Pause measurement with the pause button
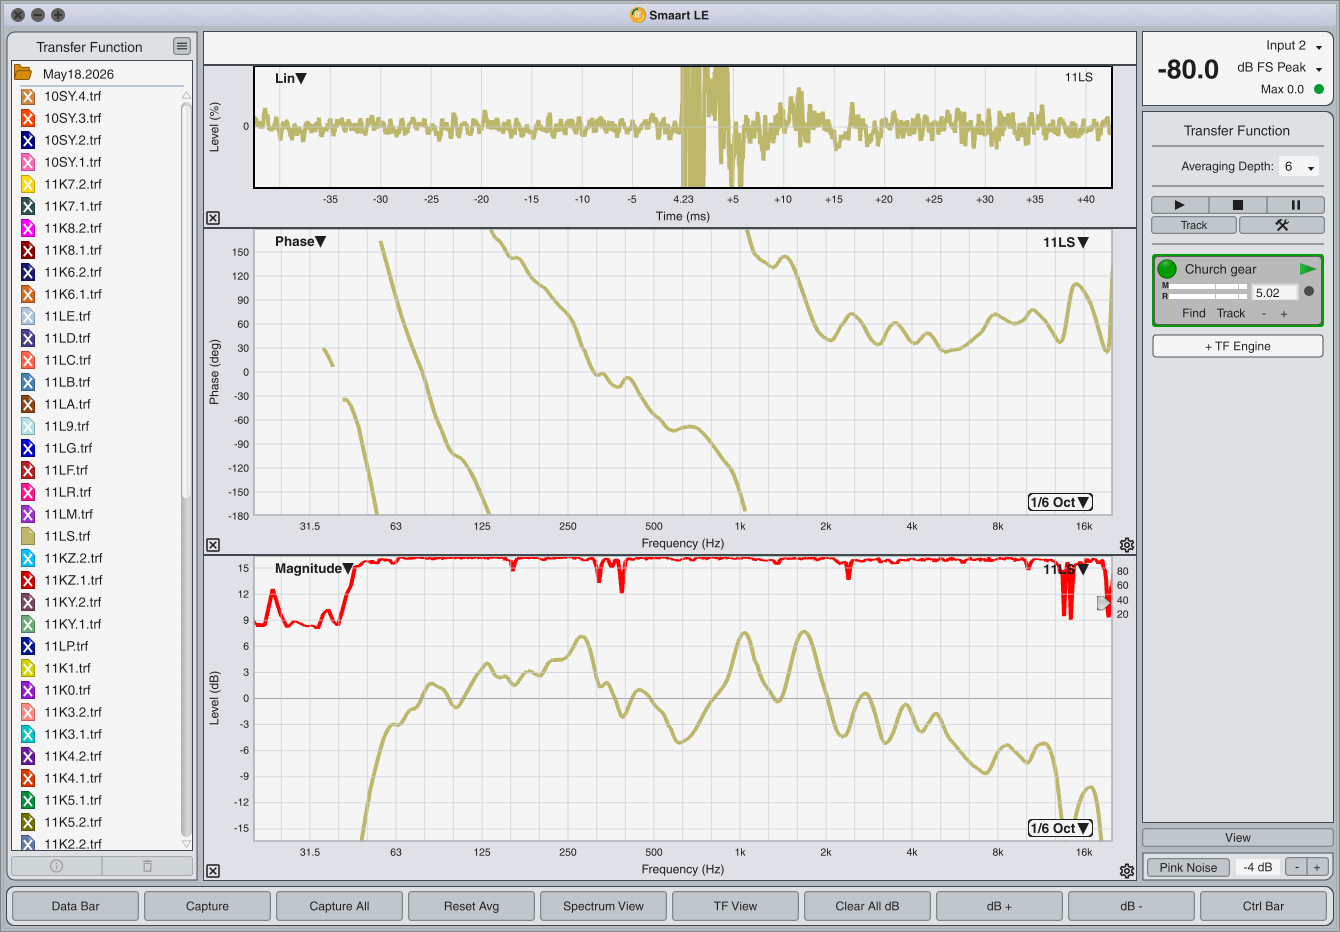 [x=1295, y=205]
